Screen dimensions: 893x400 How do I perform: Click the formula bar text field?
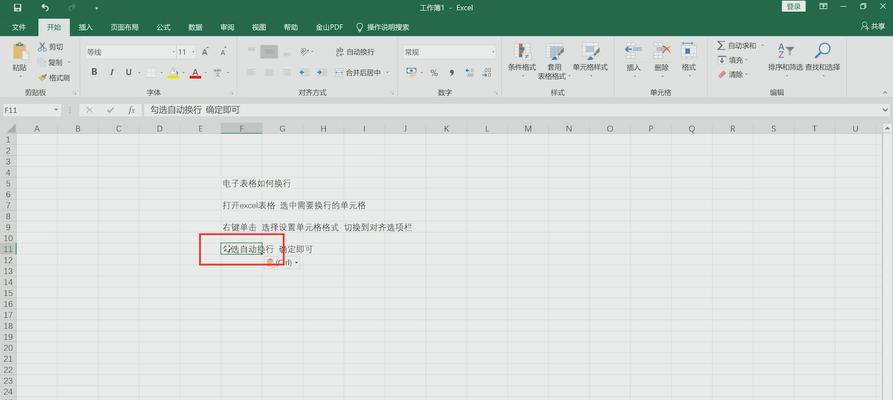pos(500,110)
